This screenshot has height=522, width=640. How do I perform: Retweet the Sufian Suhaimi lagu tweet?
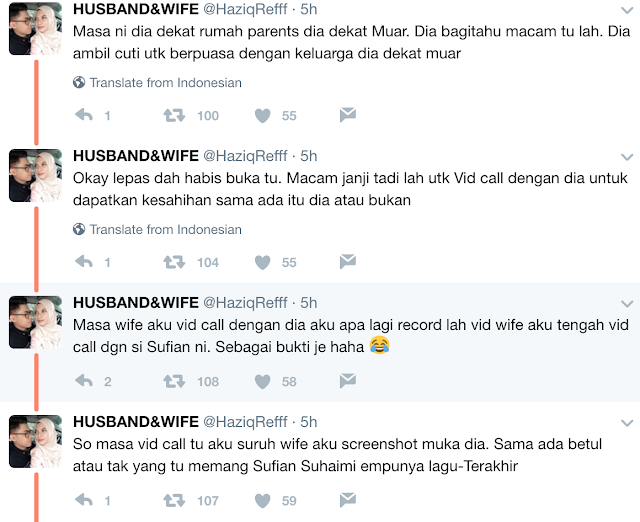[174, 500]
